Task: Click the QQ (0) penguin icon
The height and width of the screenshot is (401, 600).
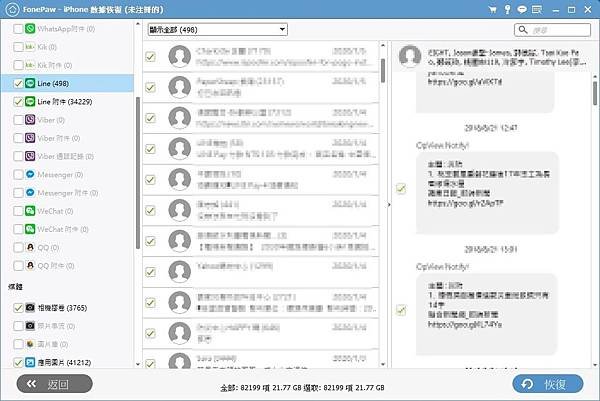Action: pos(30,247)
